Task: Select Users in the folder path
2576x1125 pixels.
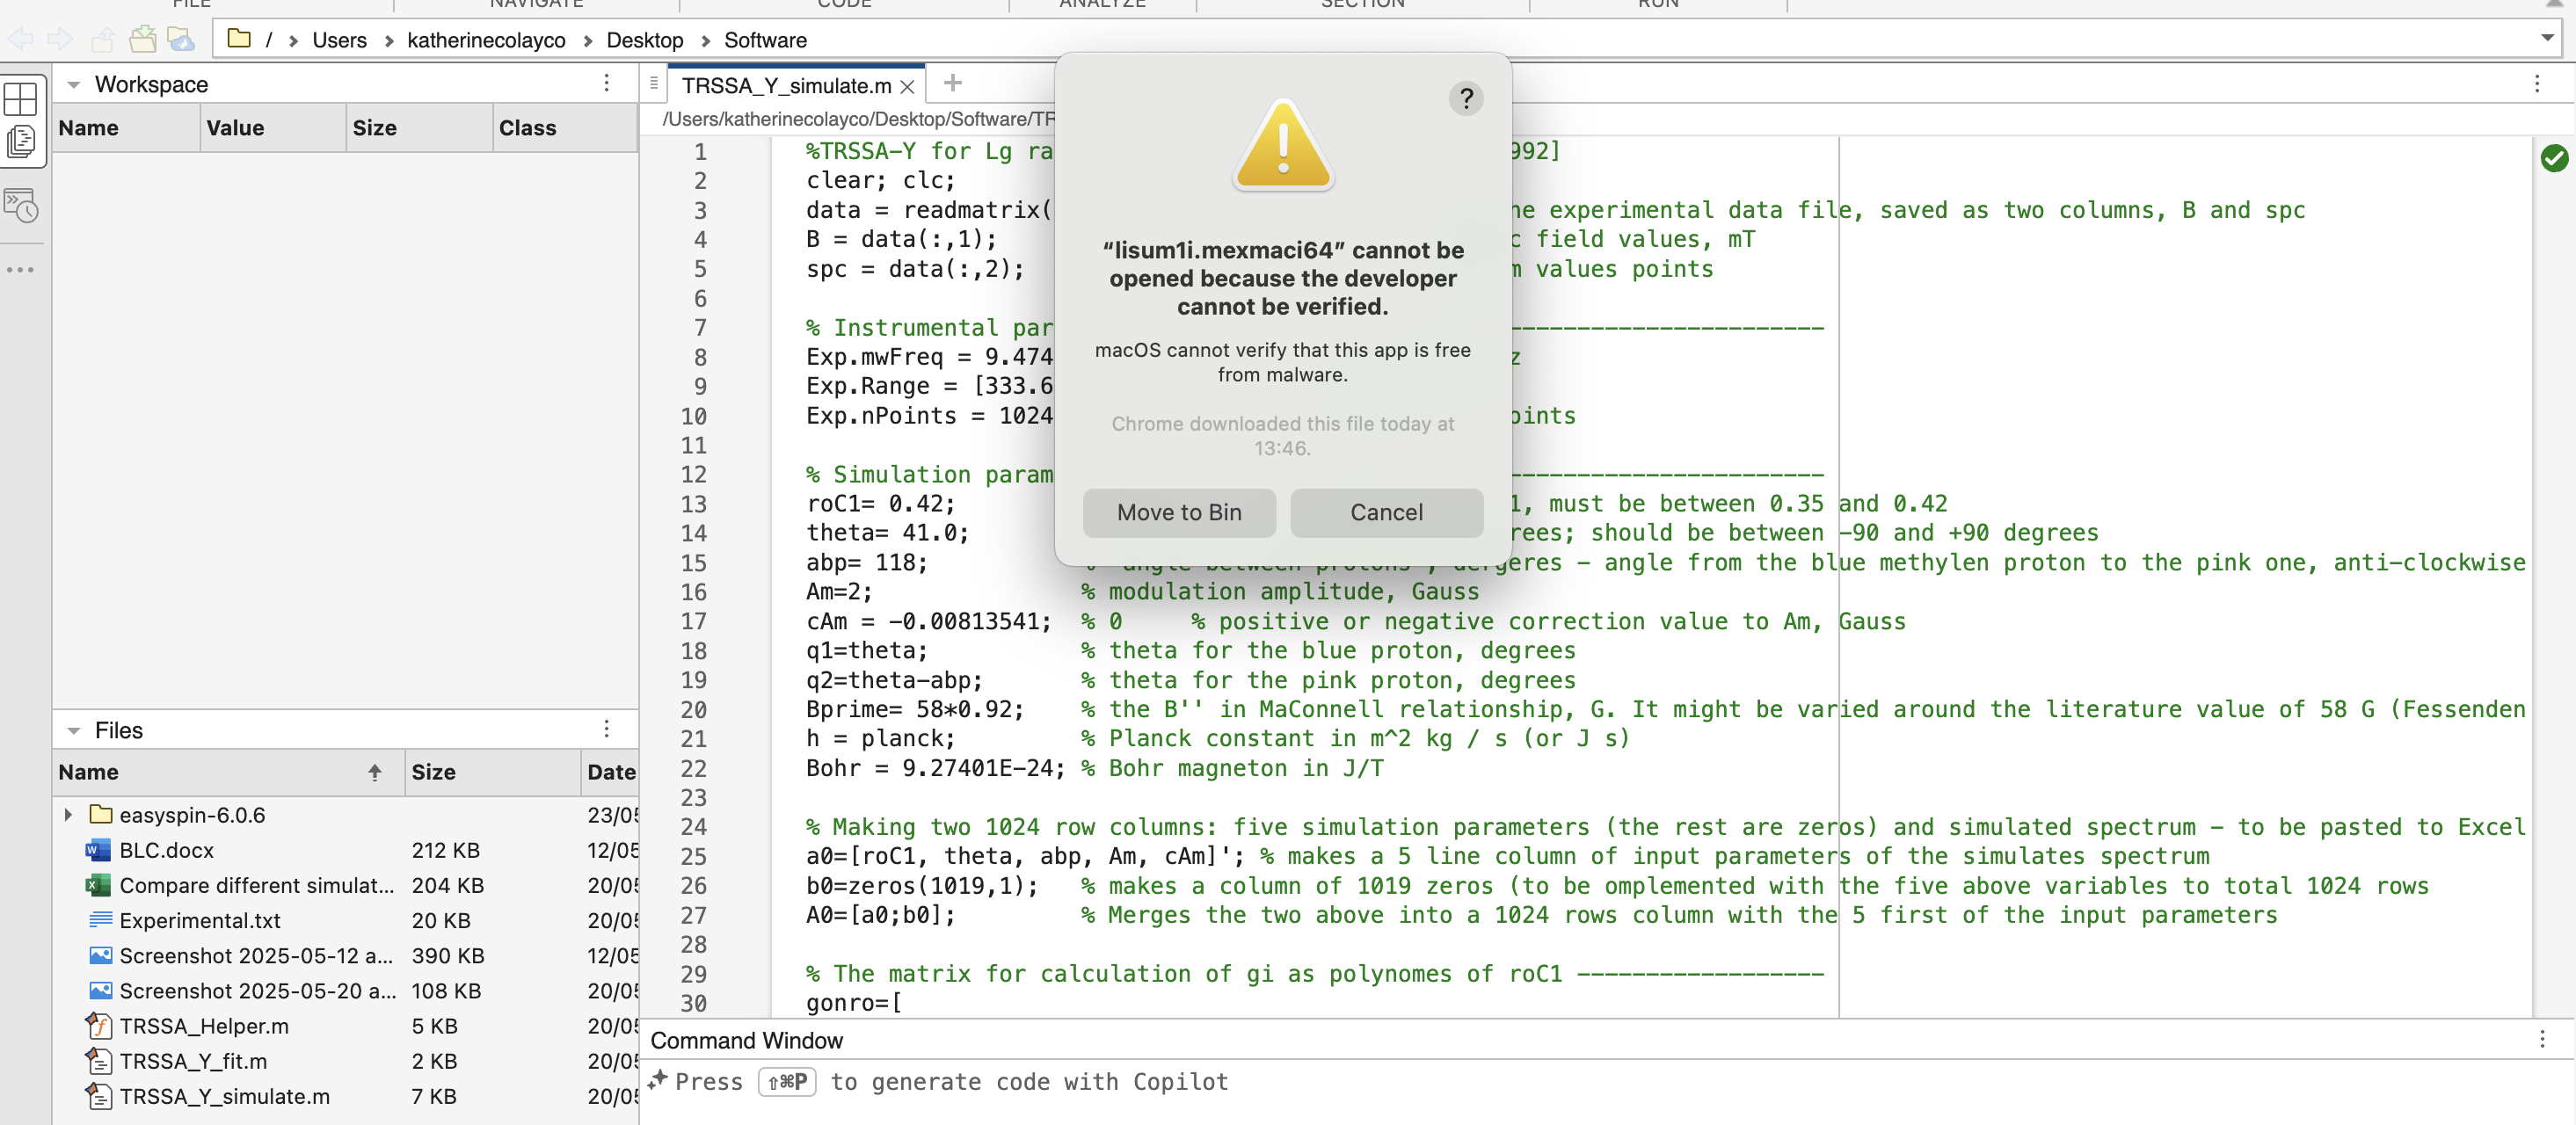Action: pyautogui.click(x=339, y=40)
